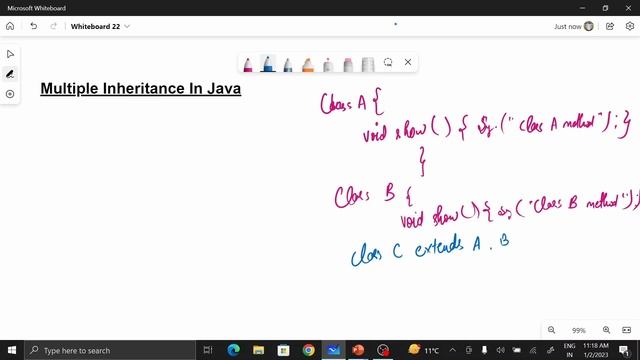640x360 pixels.
Task: Restore down the Whiteboard window
Action: pyautogui.click(x=605, y=8)
